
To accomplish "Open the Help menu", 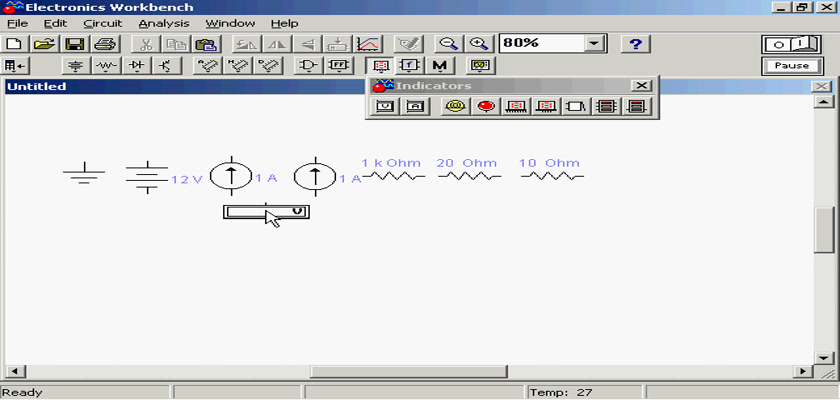I will coord(284,24).
